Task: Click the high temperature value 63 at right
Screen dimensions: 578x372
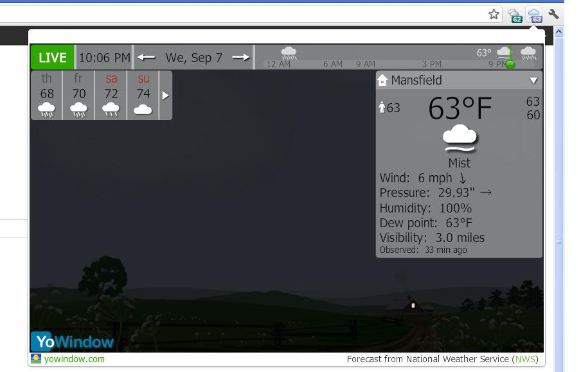Action: pyautogui.click(x=533, y=101)
